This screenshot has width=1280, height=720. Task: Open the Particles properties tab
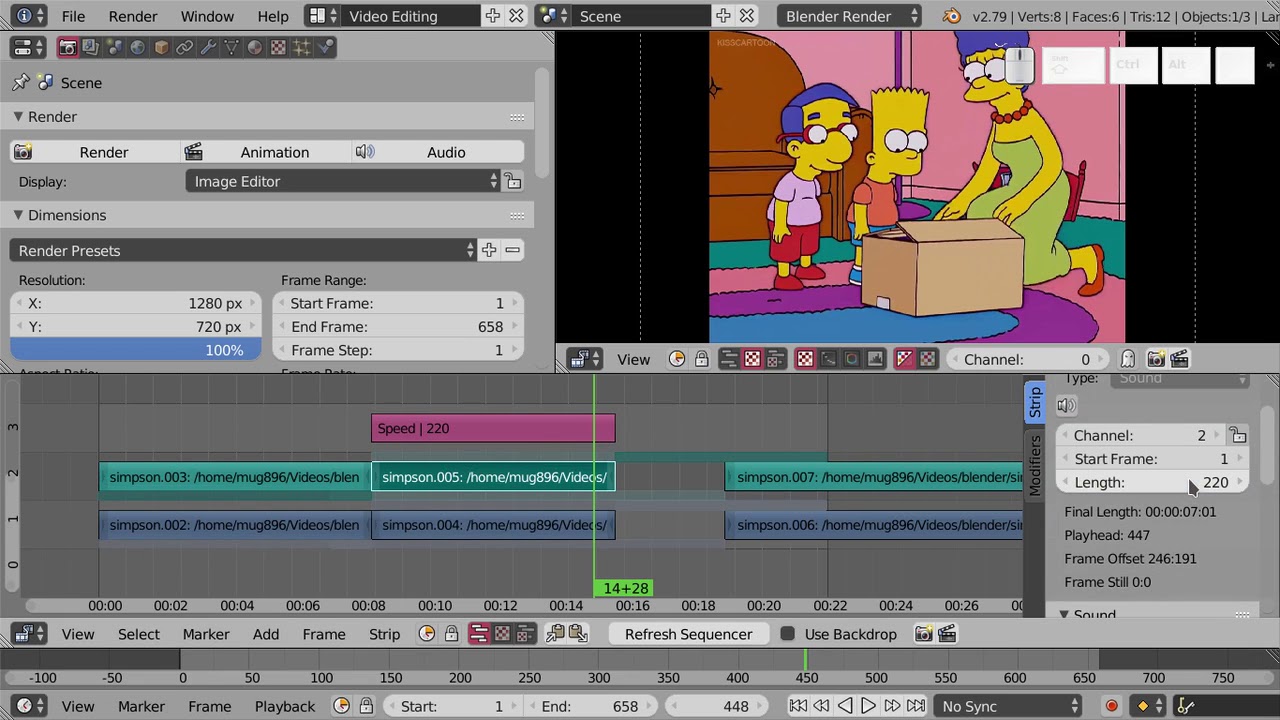[302, 47]
